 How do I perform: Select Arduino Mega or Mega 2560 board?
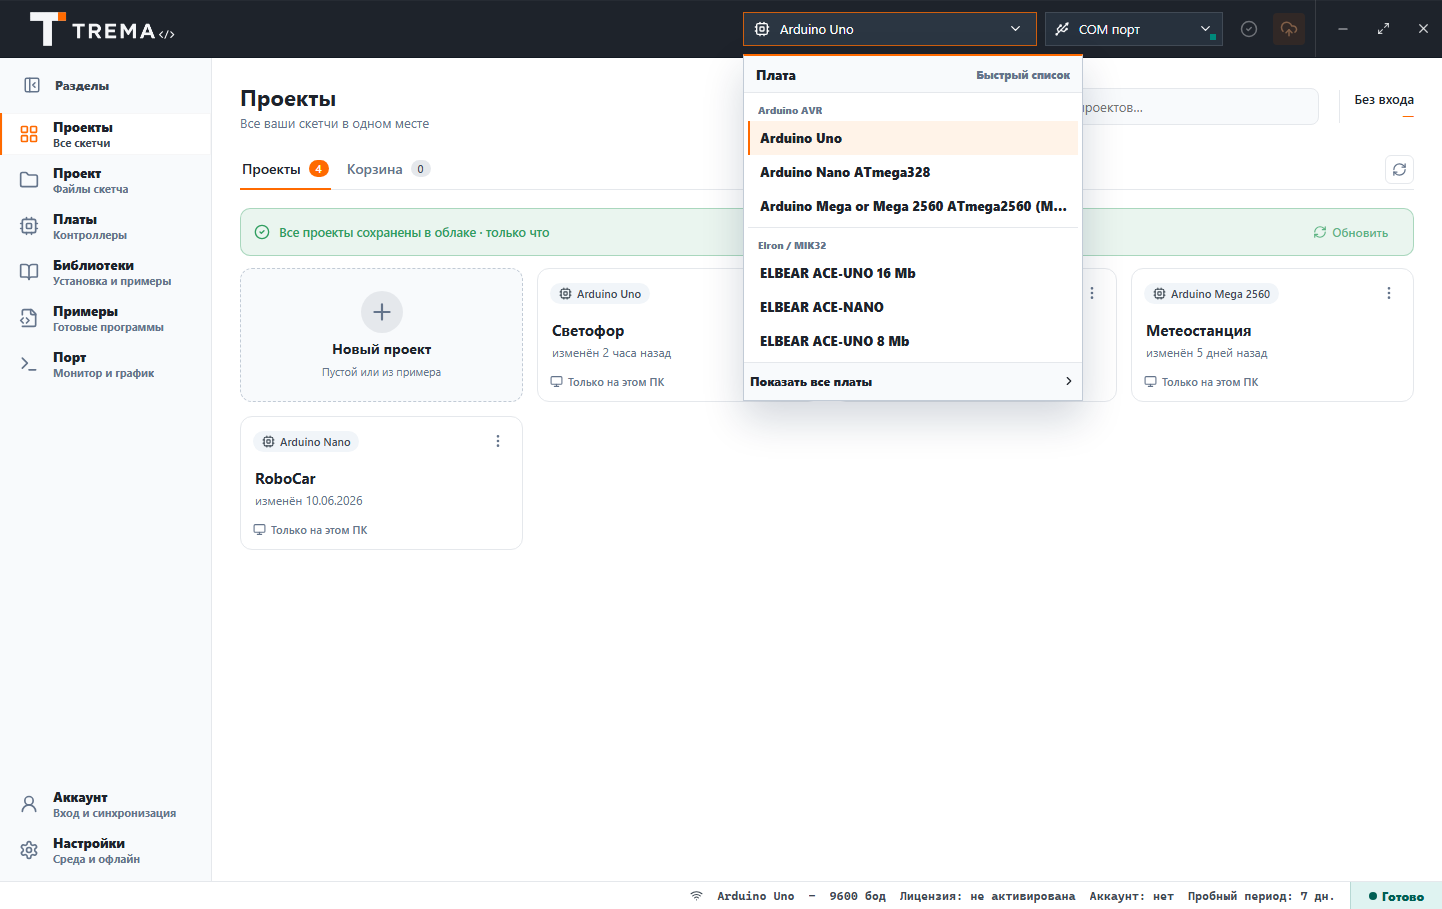(913, 206)
